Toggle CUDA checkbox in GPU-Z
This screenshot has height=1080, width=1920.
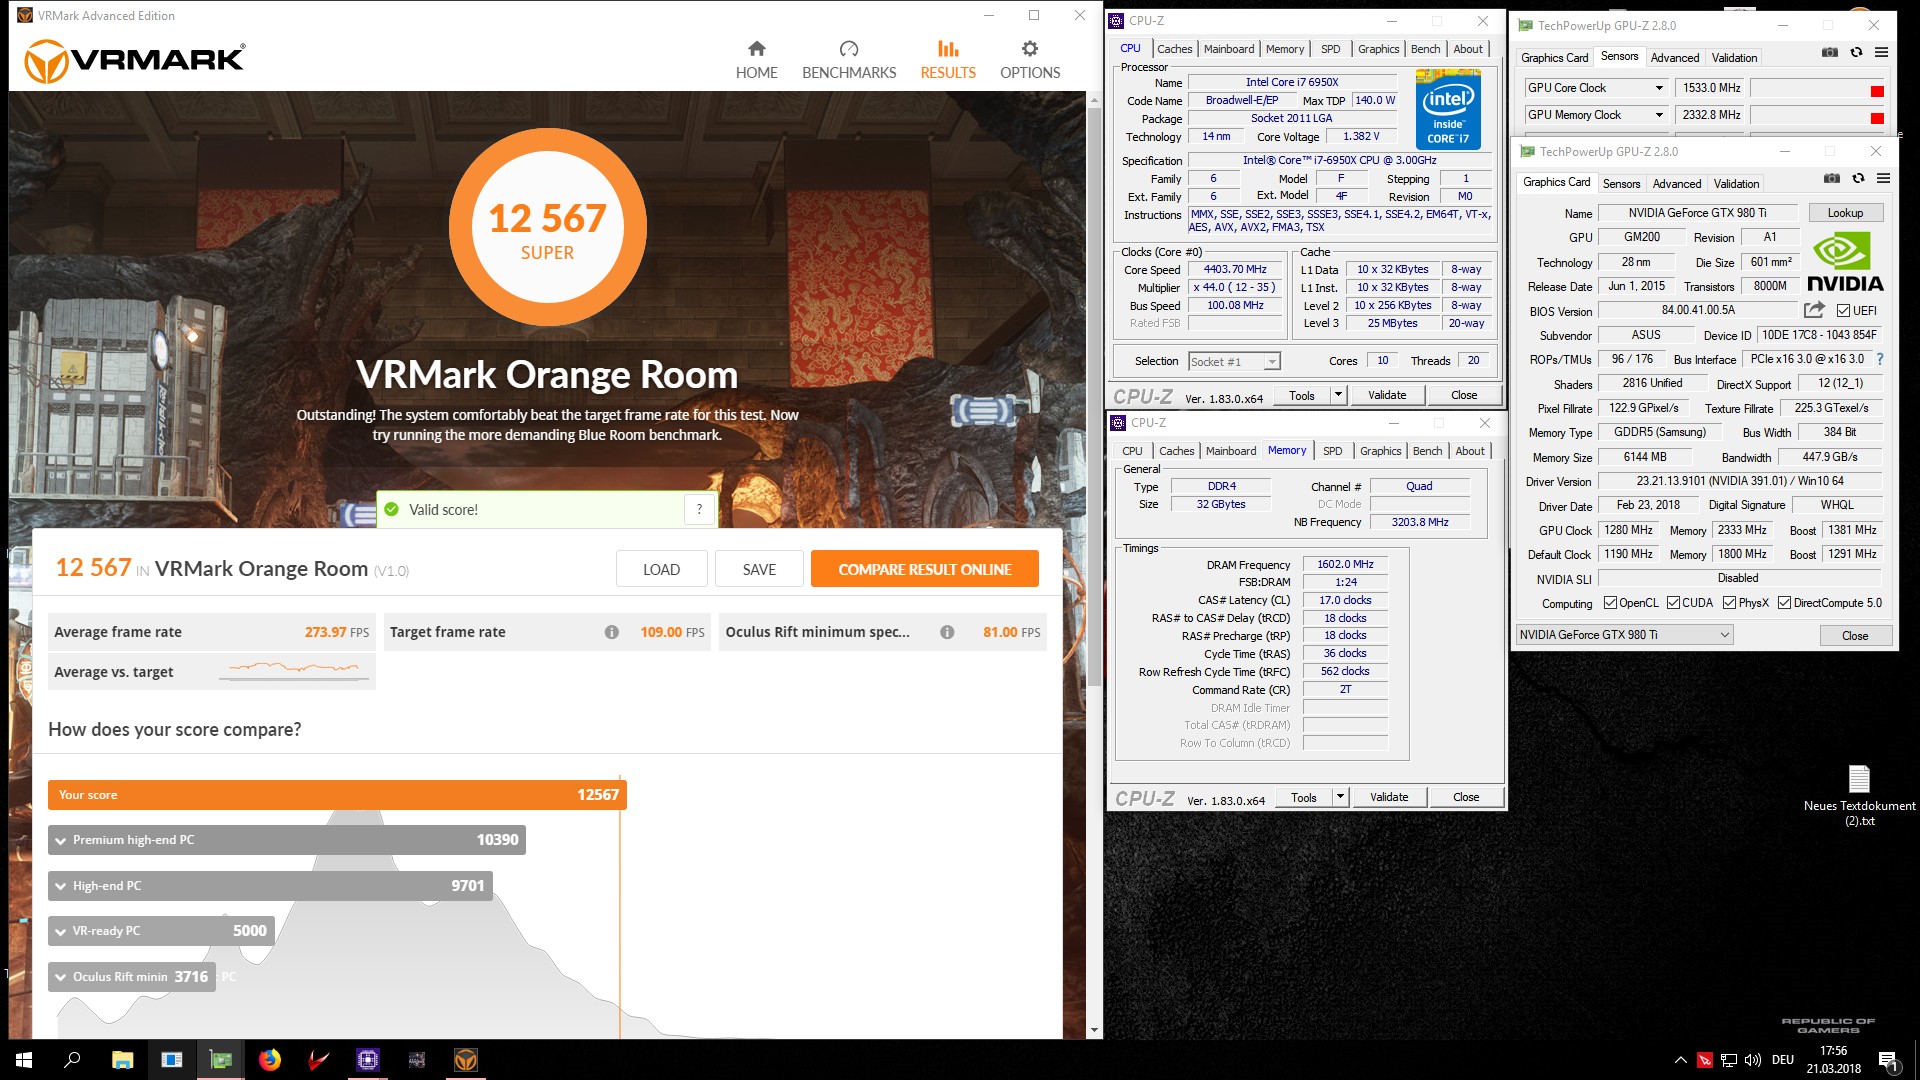tap(1673, 603)
